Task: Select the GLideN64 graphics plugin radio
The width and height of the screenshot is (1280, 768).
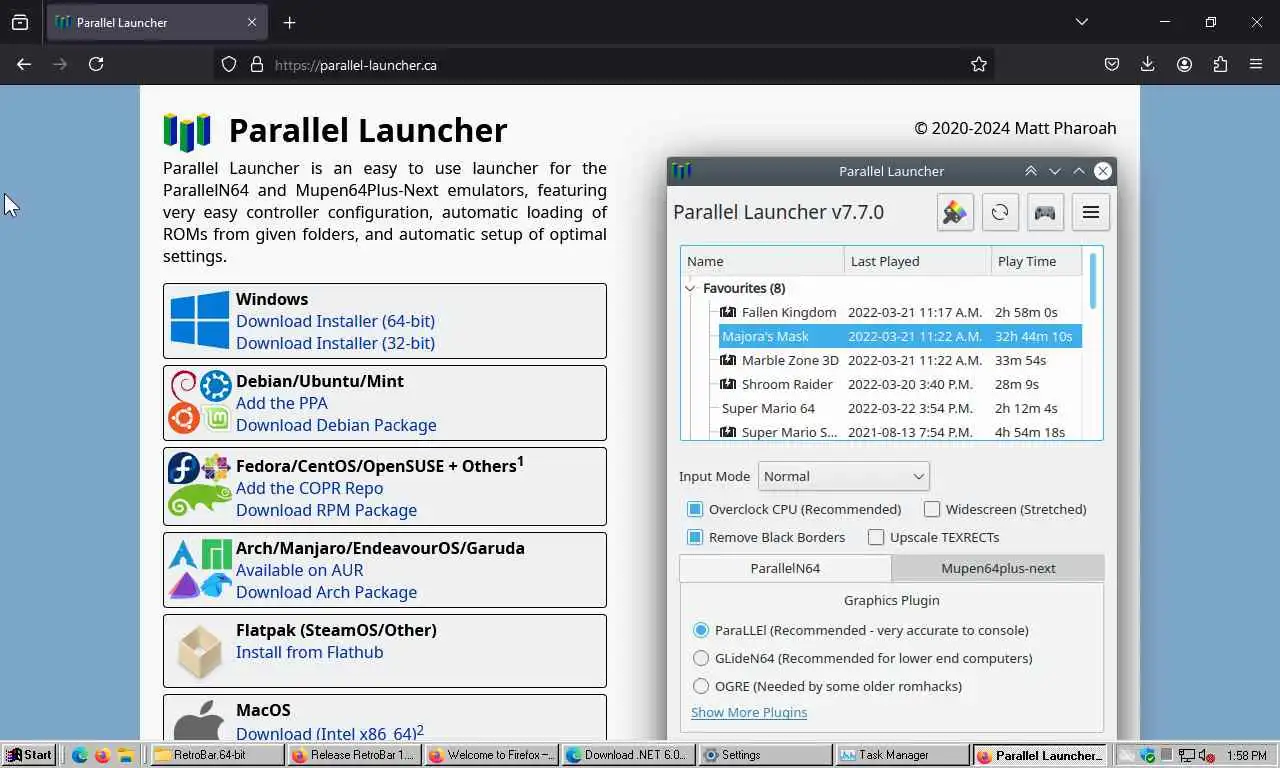Action: [x=701, y=658]
